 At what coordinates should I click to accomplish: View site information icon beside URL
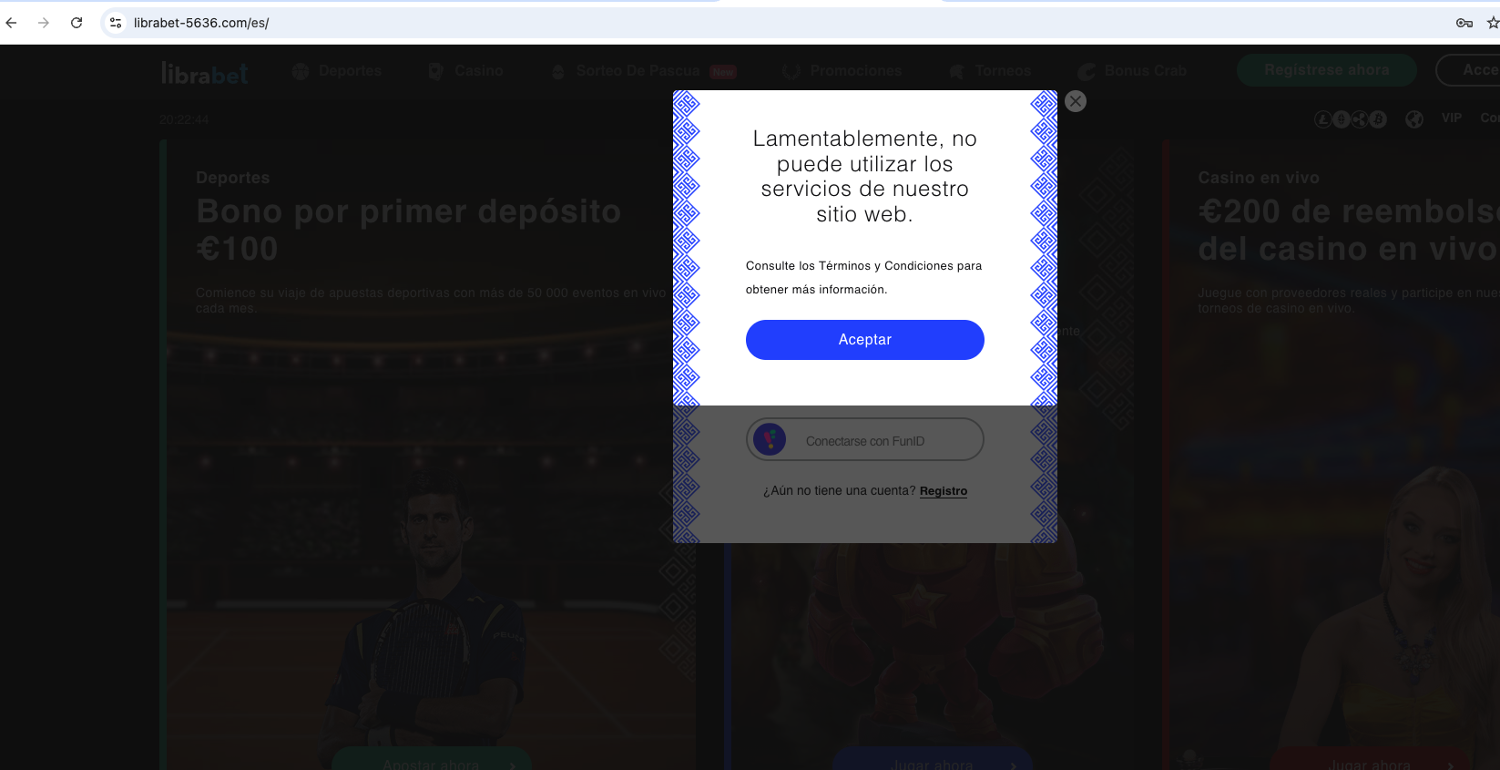pyautogui.click(x=116, y=23)
